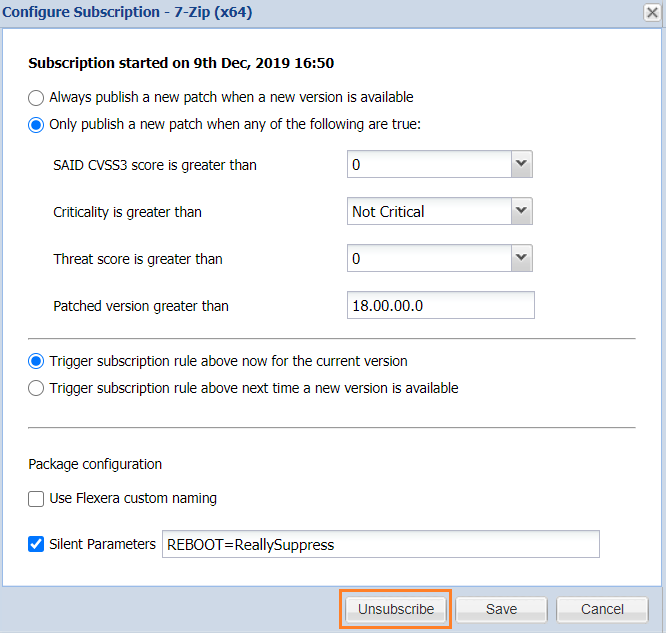
Task: Open the Criticality dropdown arrow
Action: 520,211
